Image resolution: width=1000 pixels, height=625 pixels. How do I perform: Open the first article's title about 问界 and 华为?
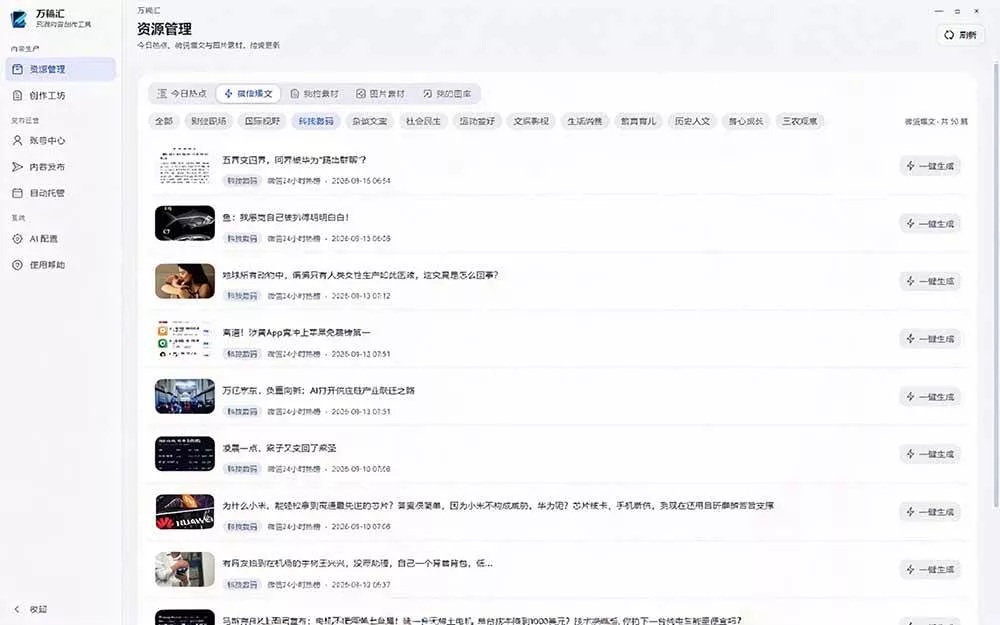click(294, 160)
